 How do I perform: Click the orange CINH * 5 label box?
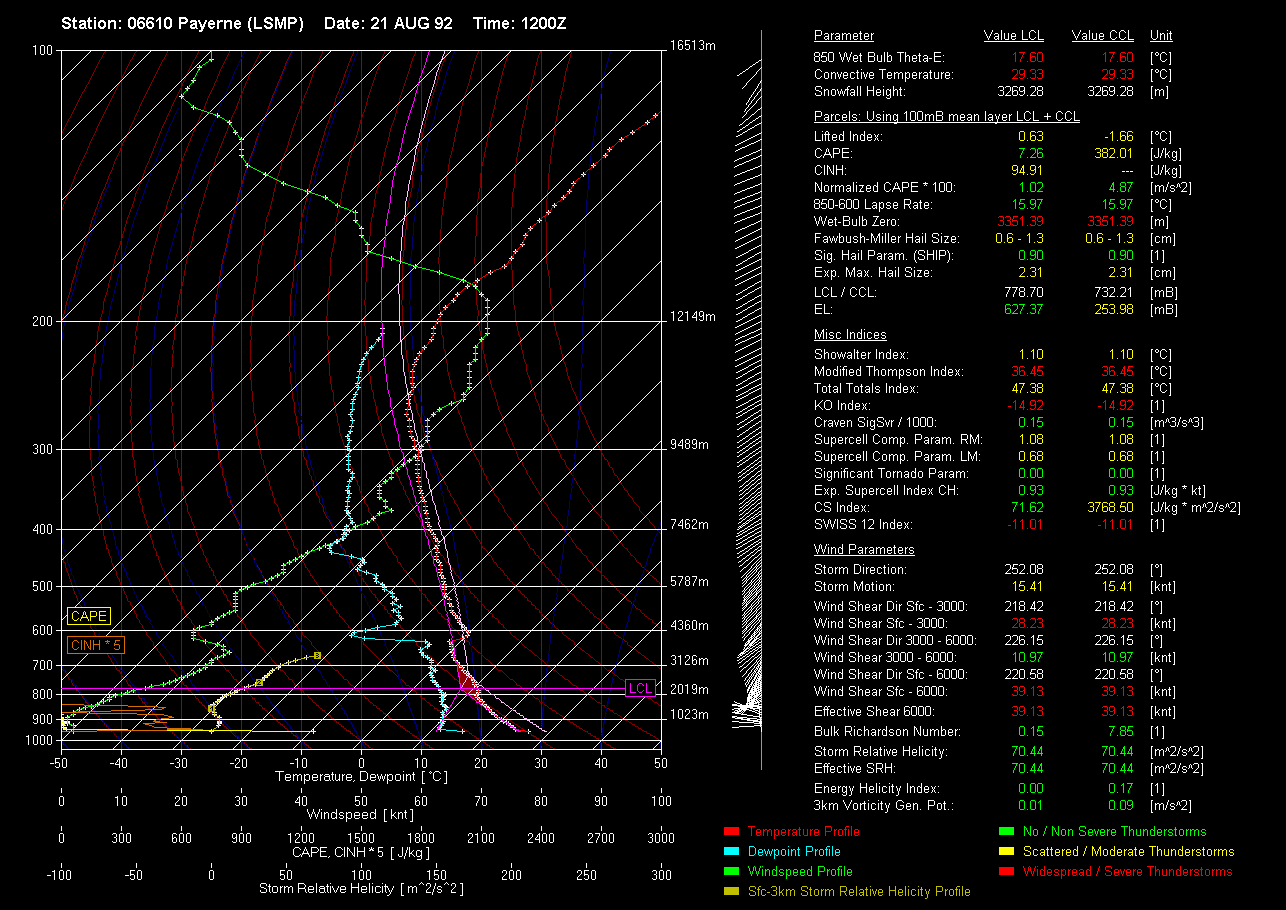pyautogui.click(x=96, y=645)
